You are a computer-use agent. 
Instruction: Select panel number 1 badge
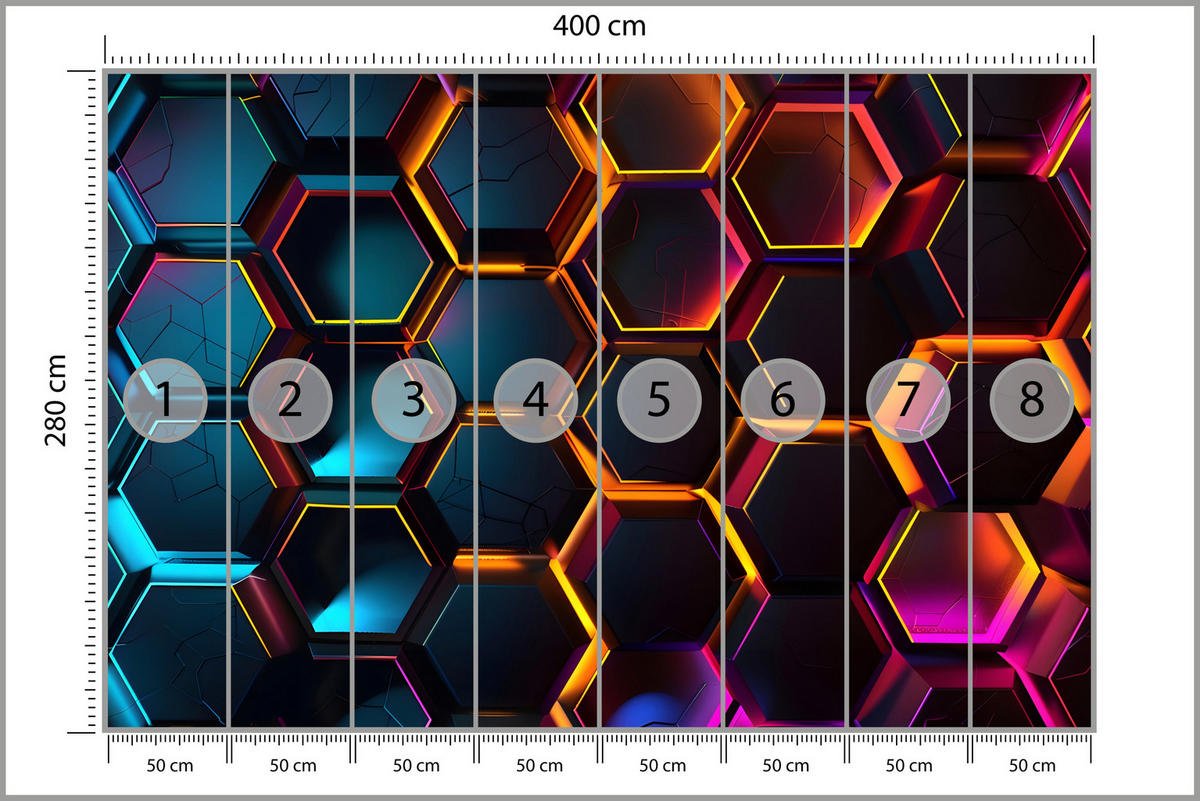click(x=164, y=400)
